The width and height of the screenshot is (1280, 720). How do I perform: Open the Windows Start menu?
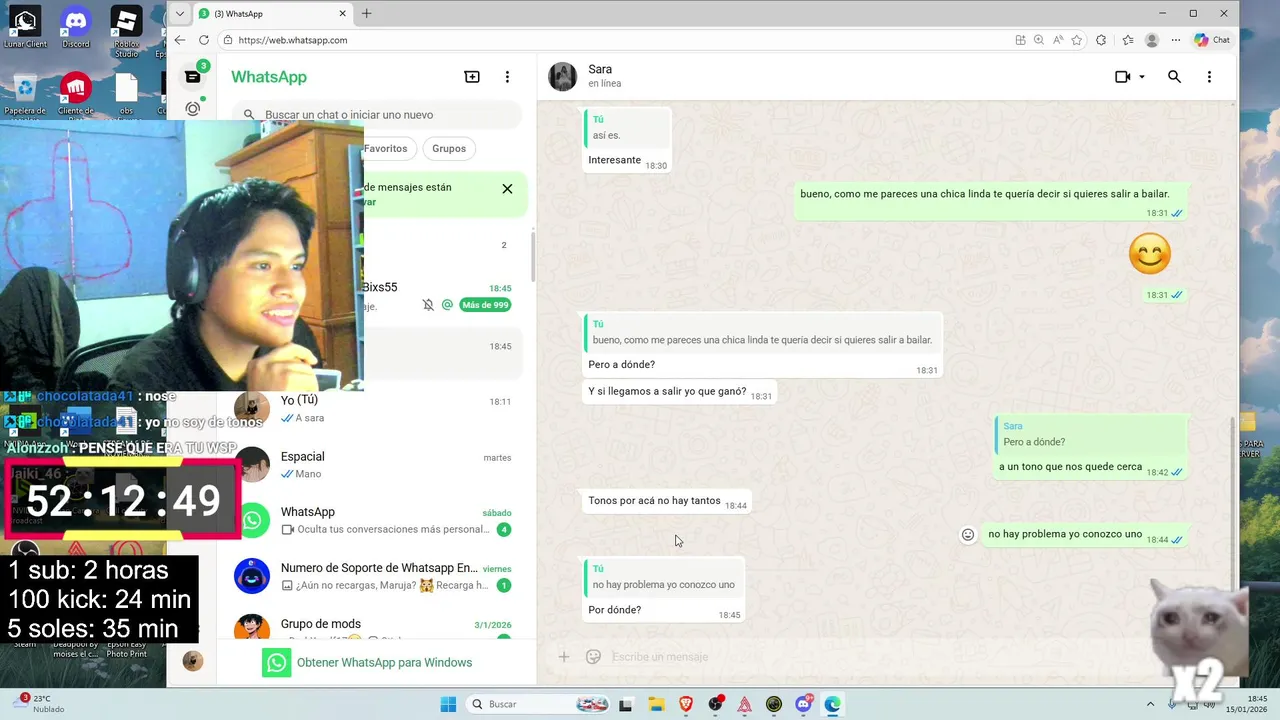click(447, 704)
